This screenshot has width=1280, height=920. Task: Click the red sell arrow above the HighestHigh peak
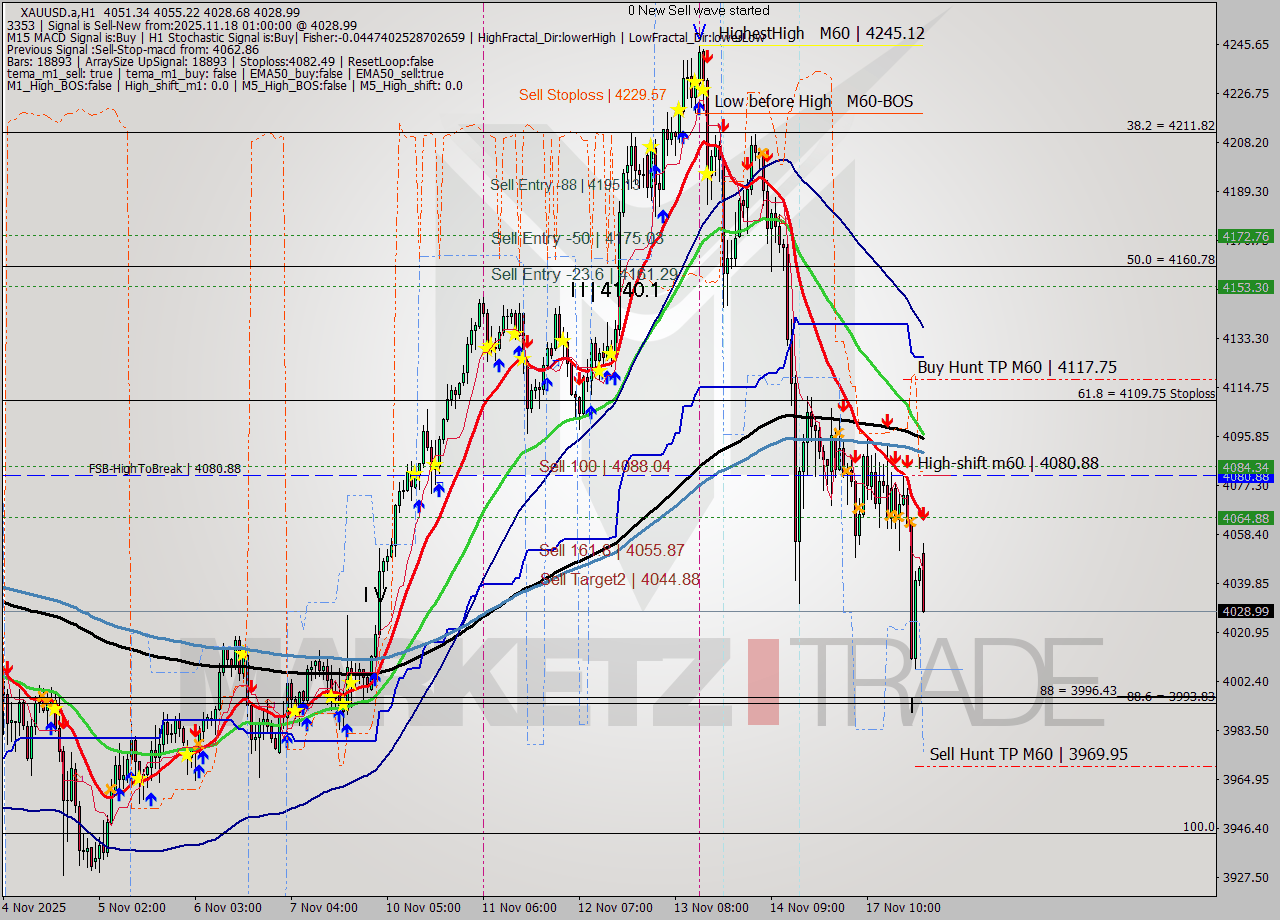point(707,56)
